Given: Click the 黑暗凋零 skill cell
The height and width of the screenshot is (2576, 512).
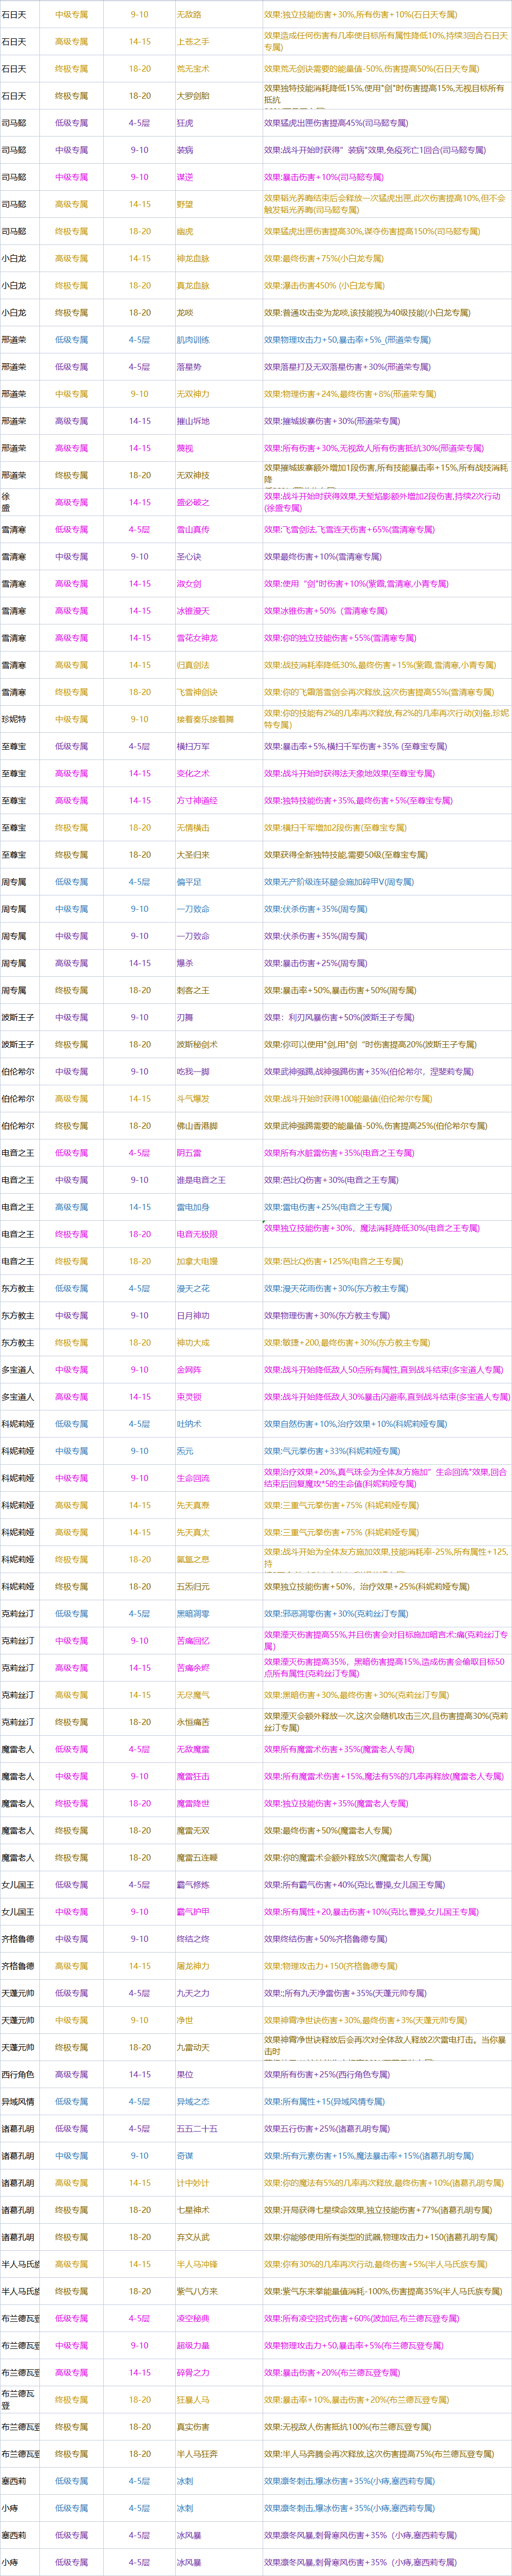Looking at the screenshot, I should (193, 1613).
